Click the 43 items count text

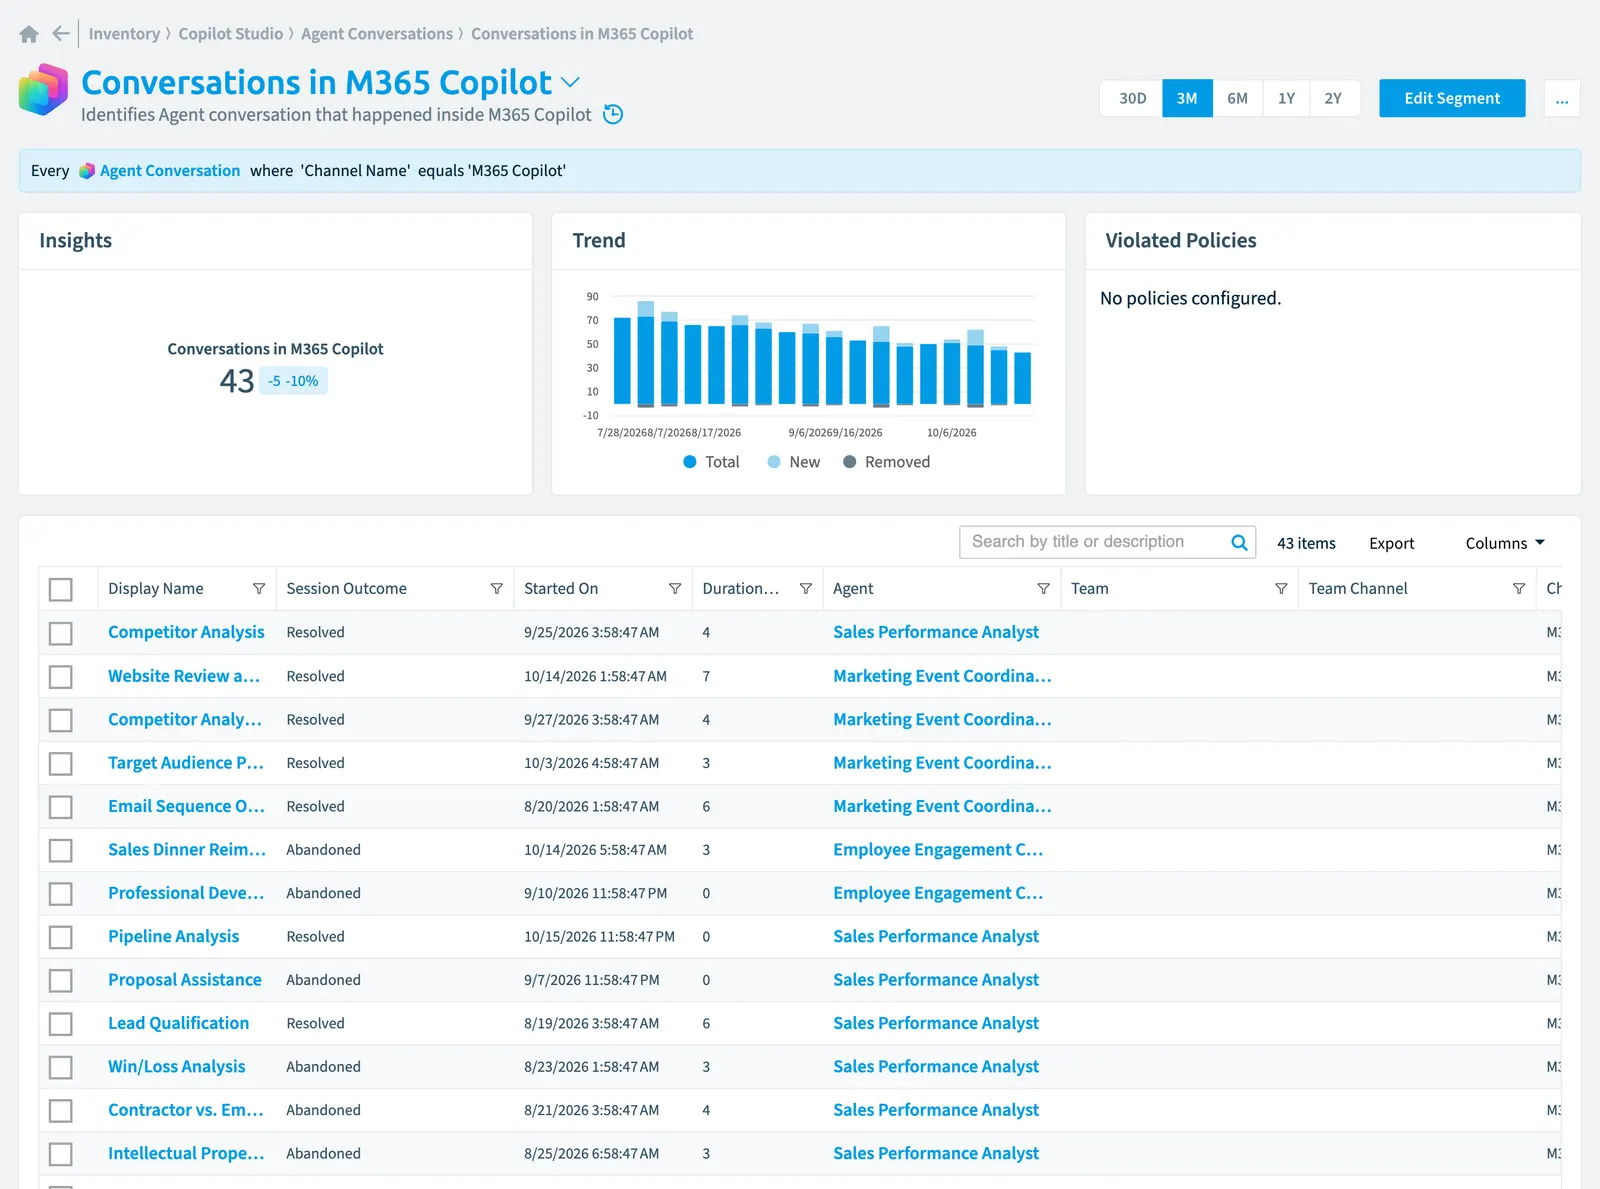coord(1306,543)
